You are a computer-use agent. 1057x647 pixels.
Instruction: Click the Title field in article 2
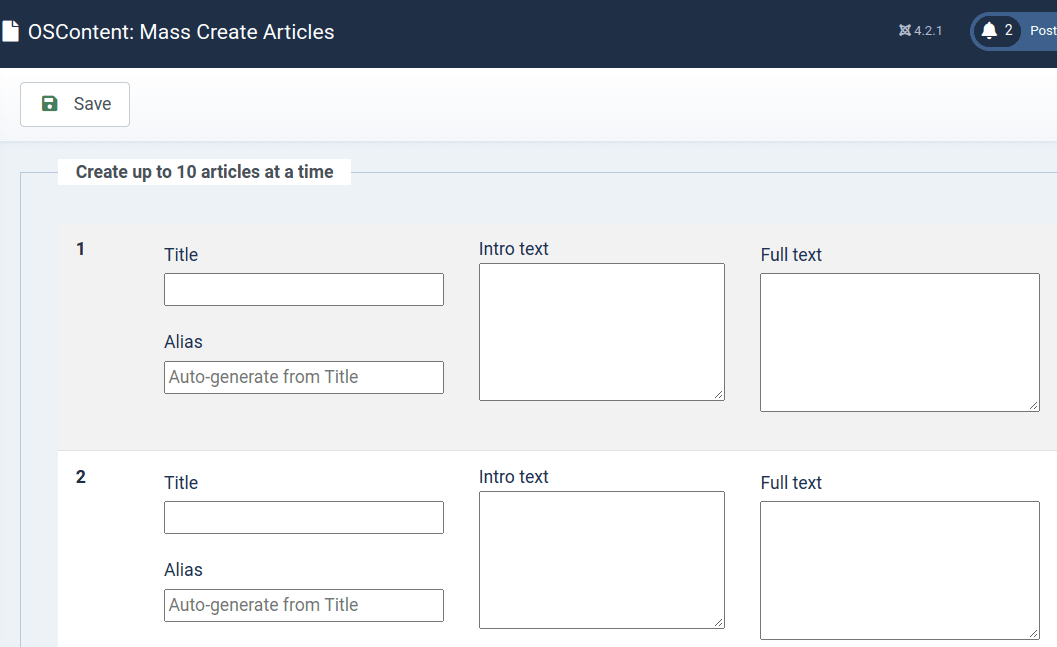[x=304, y=518]
